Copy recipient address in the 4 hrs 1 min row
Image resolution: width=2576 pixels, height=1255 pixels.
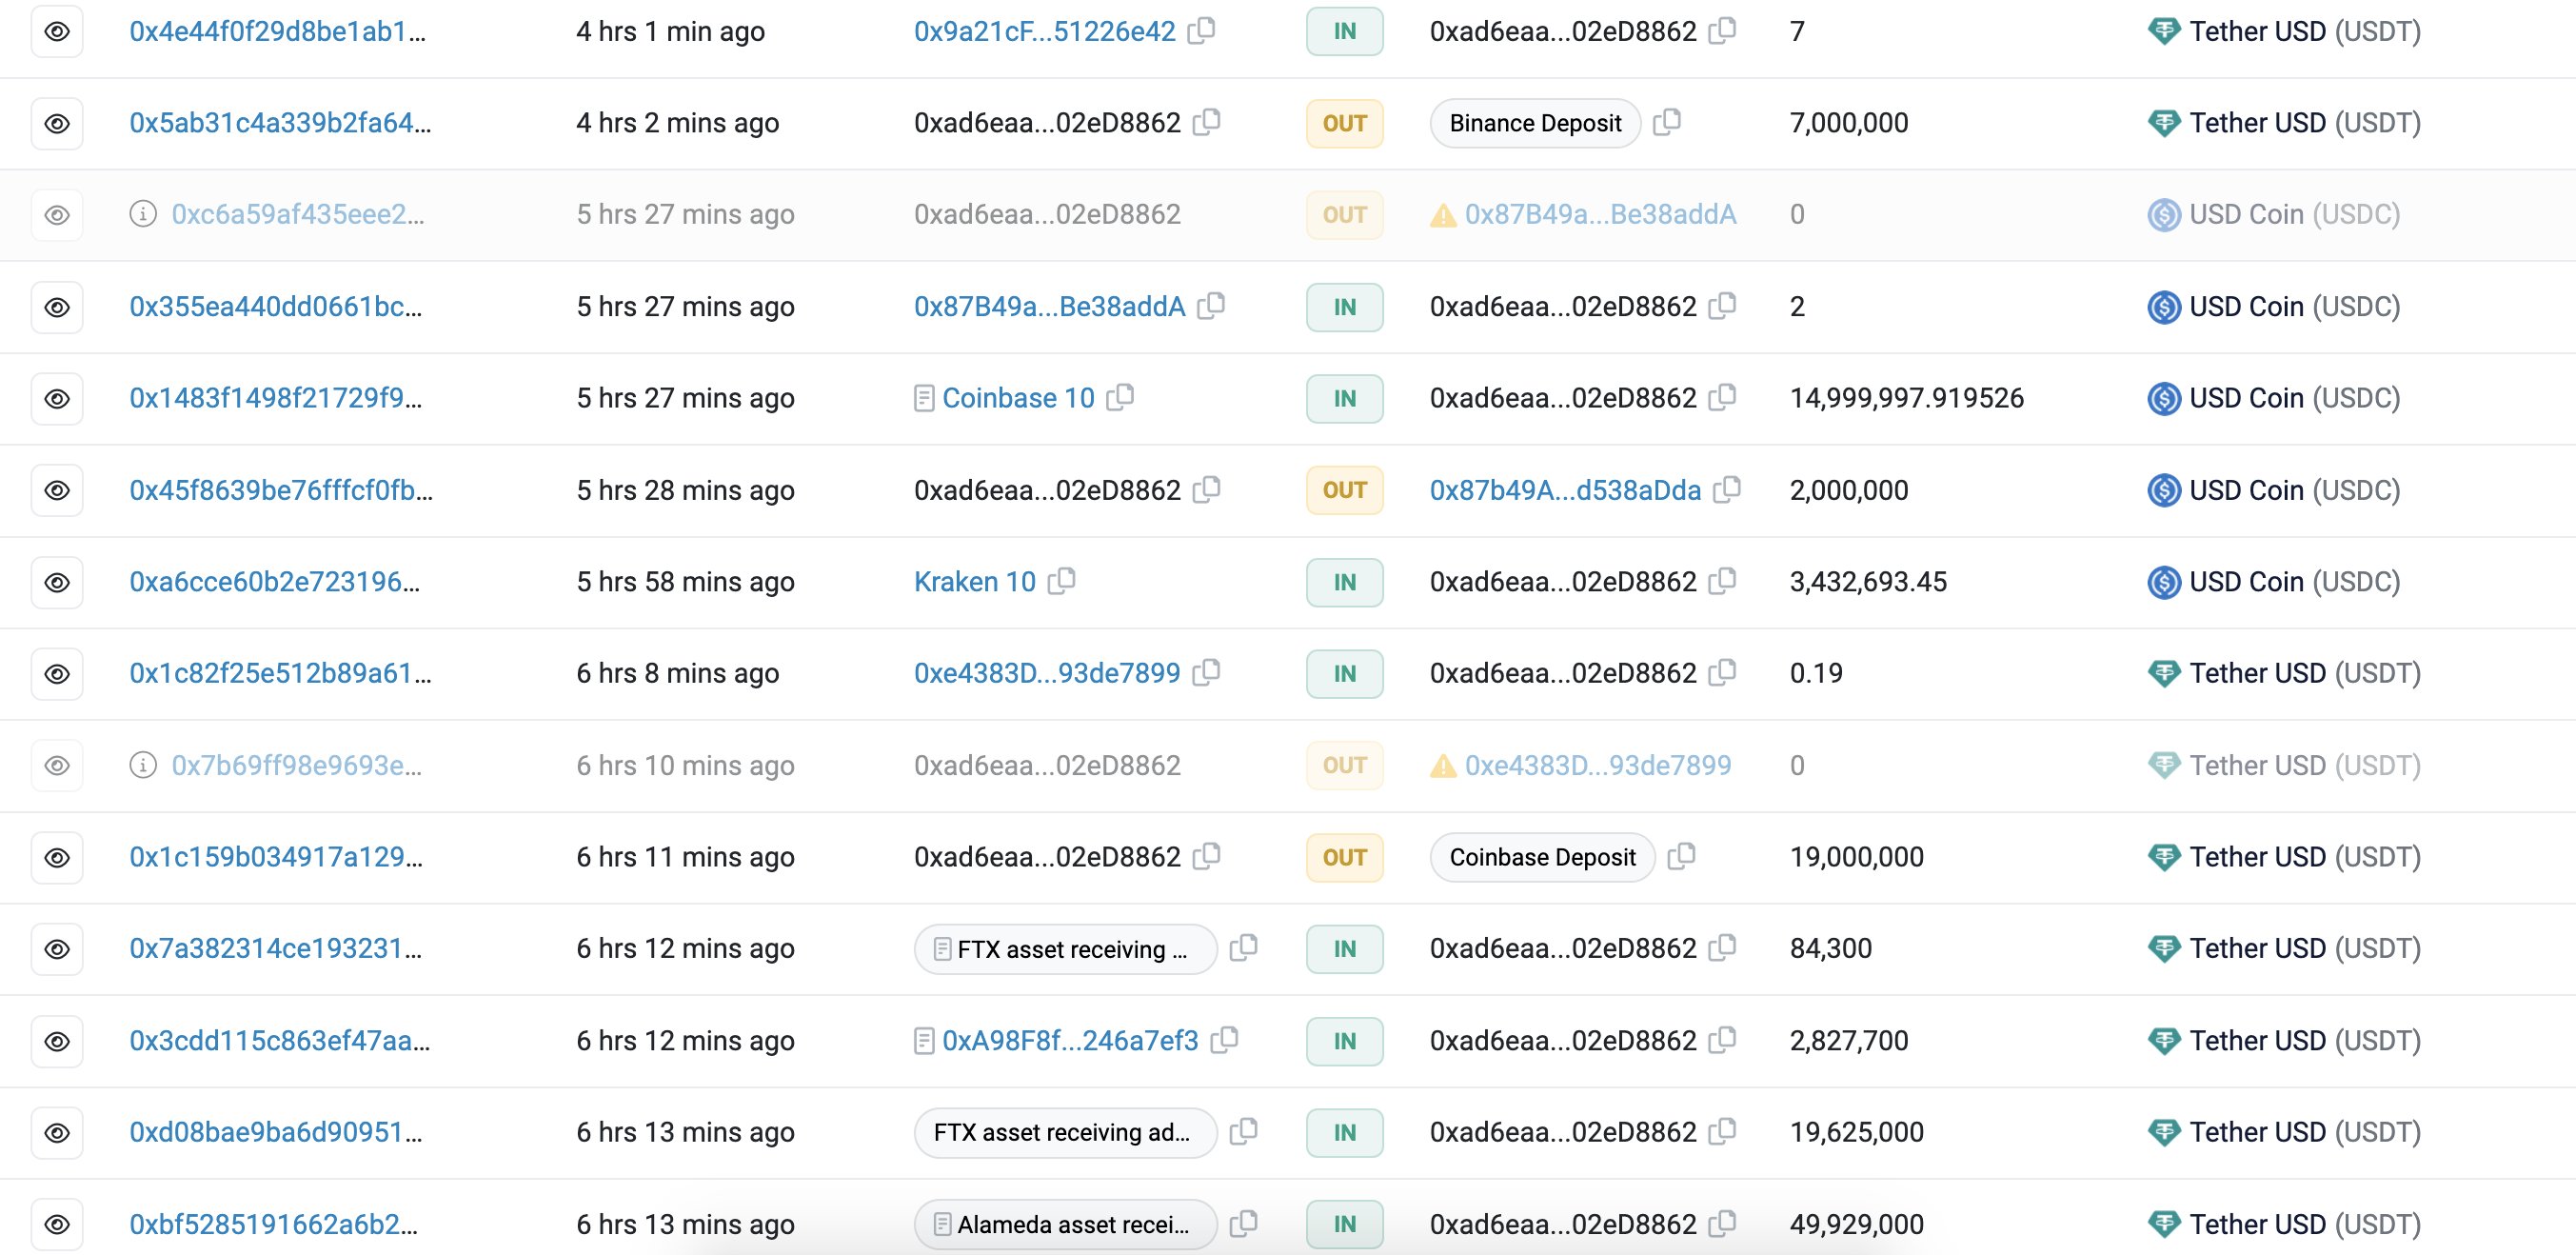1722,30
